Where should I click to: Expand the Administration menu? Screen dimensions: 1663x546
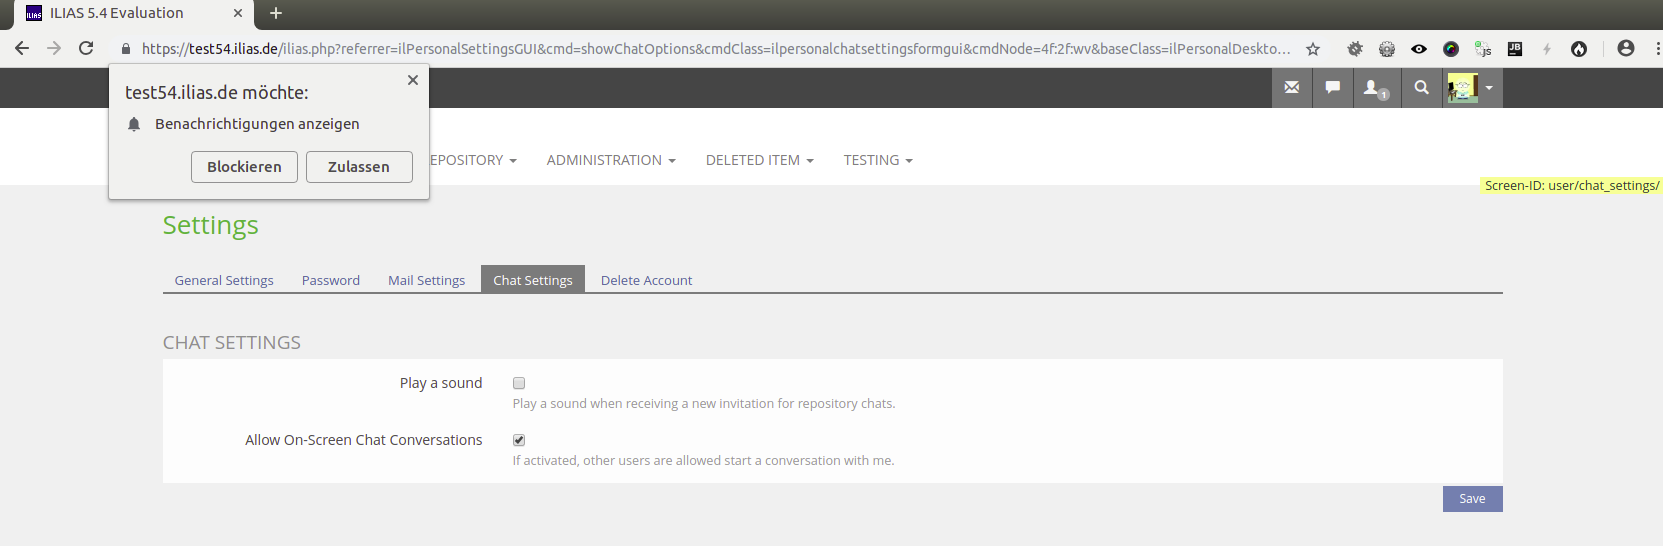pyautogui.click(x=611, y=160)
